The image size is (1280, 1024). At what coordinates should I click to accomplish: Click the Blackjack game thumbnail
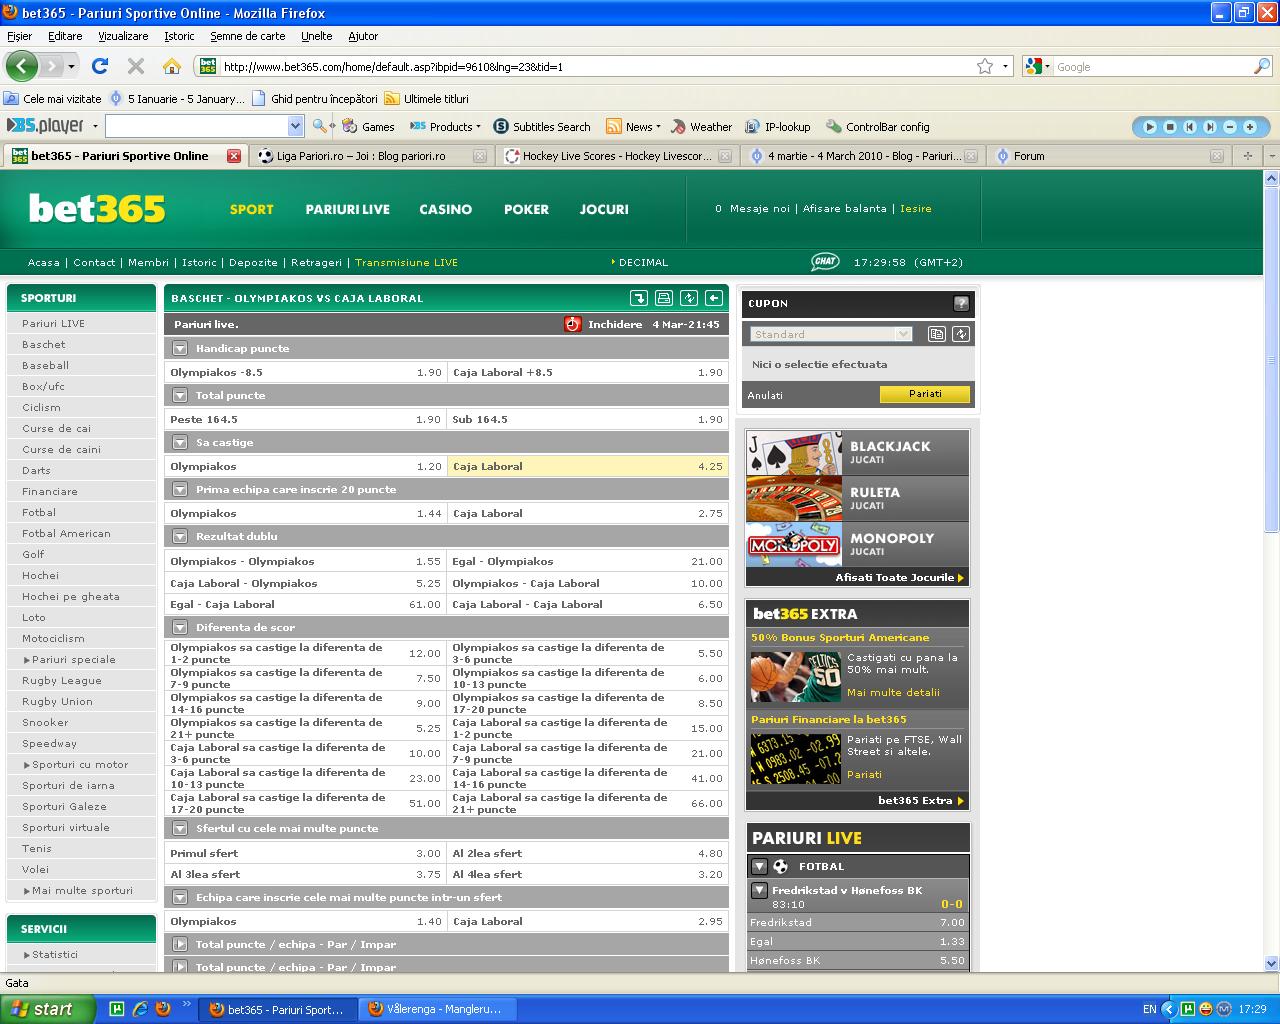[x=794, y=452]
